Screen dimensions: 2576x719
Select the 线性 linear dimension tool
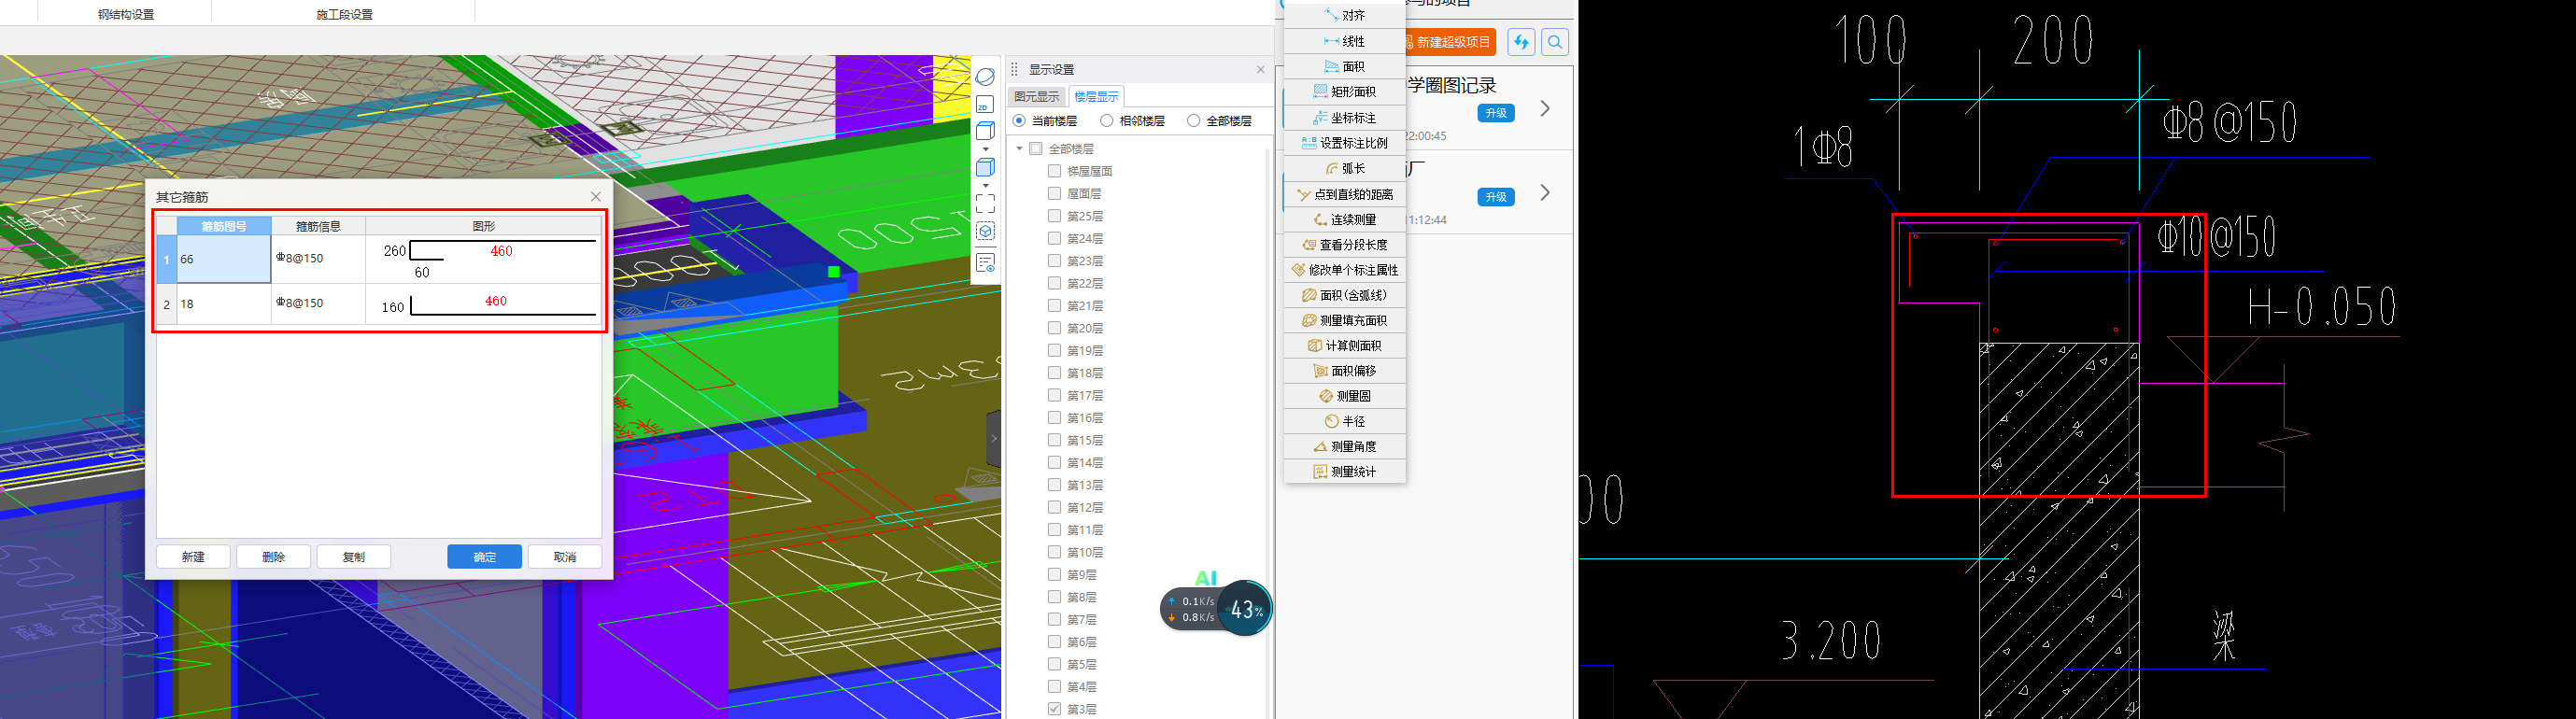click(1345, 41)
